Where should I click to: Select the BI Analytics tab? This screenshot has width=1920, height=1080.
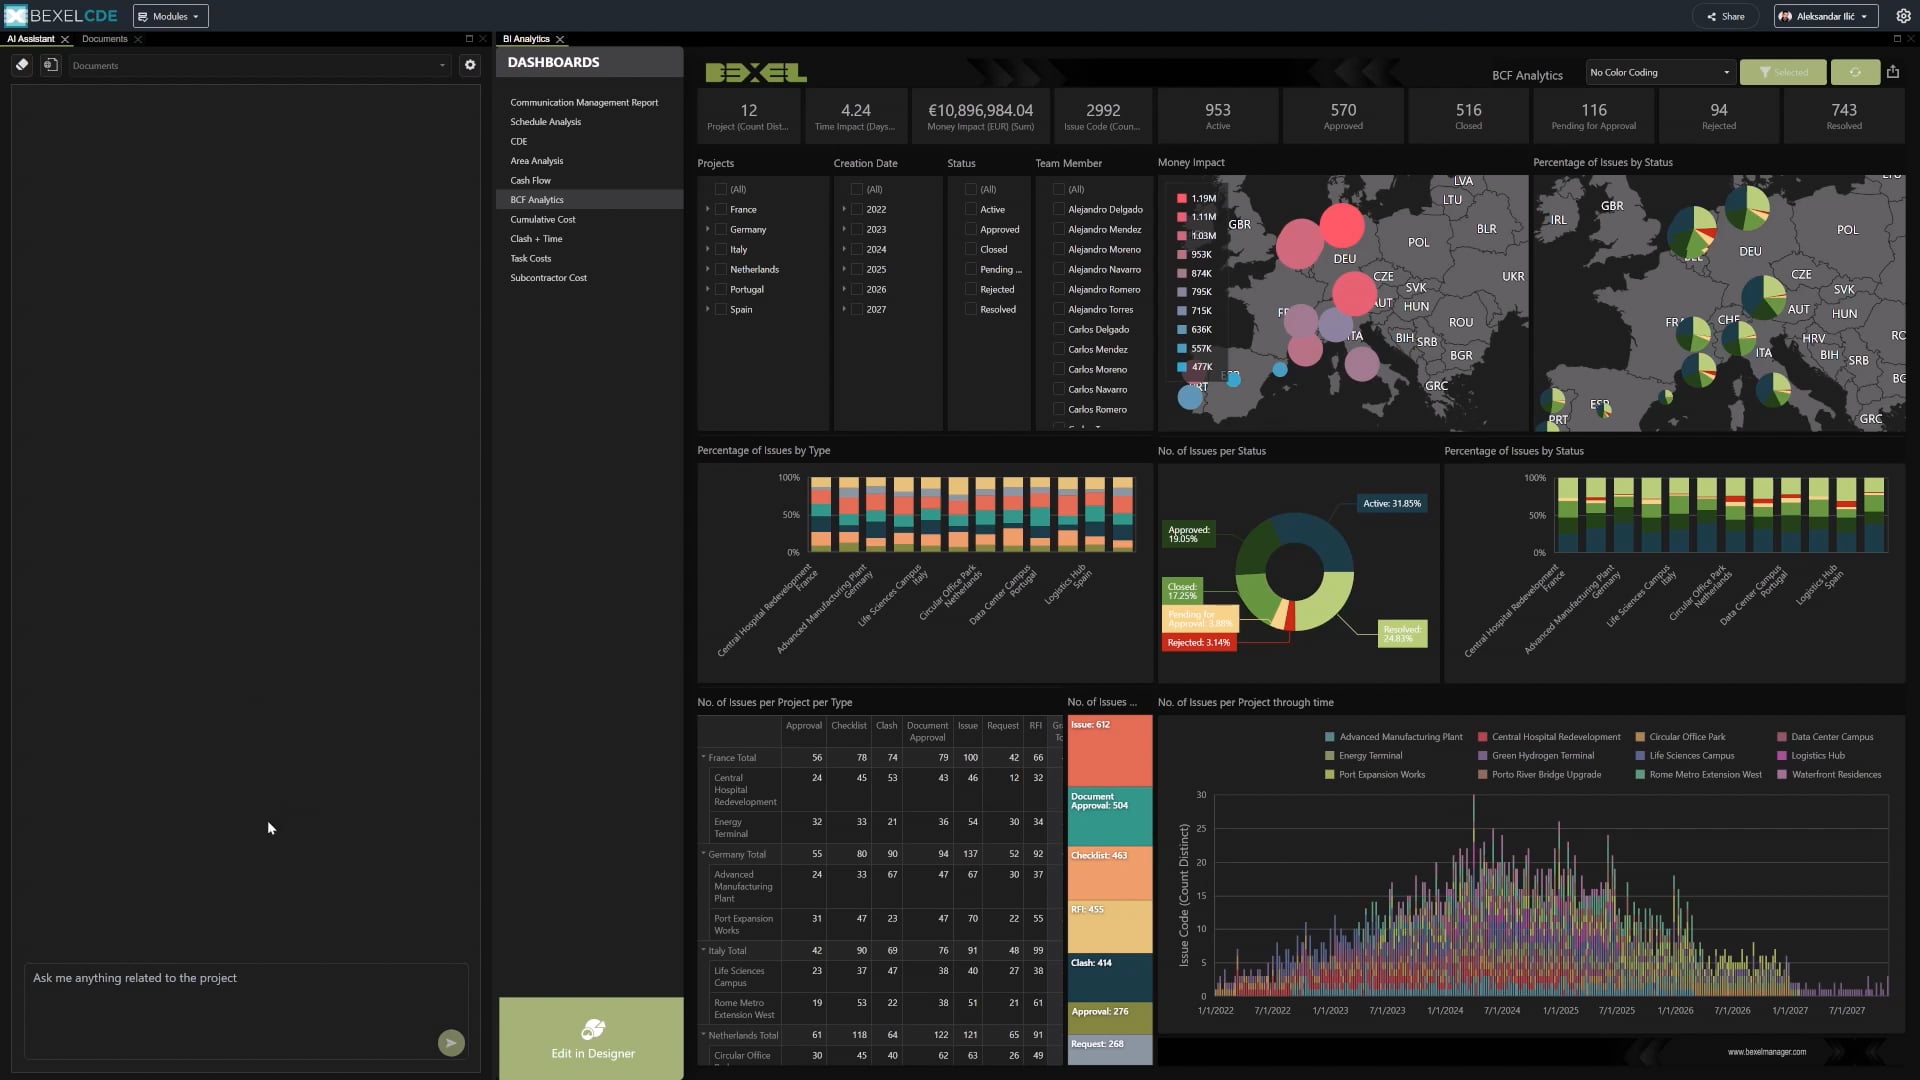tap(526, 39)
